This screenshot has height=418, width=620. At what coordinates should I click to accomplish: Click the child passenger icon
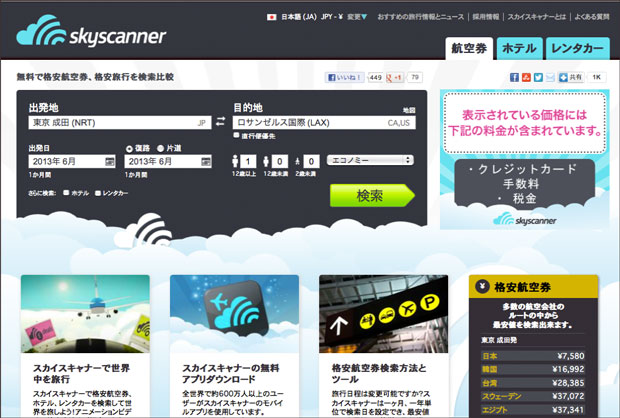266,161
